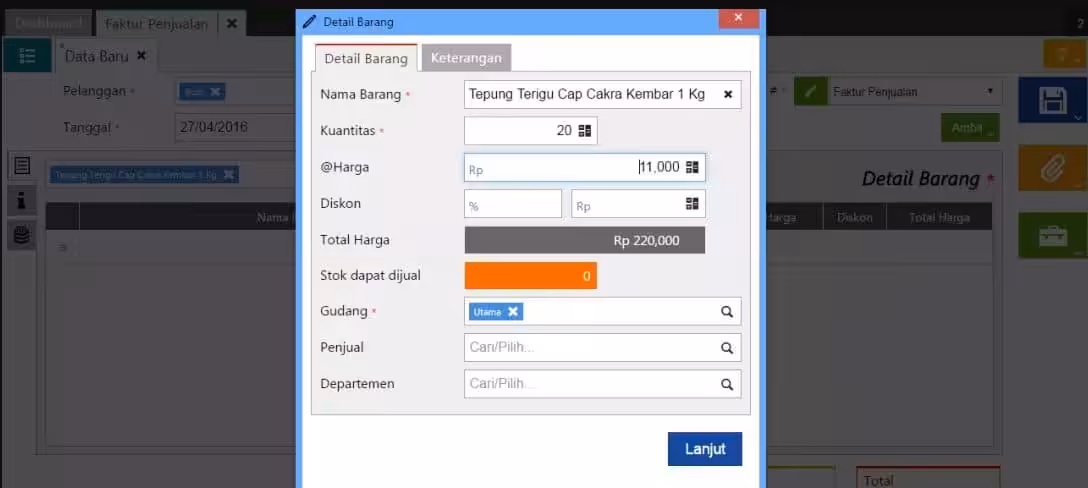The image size is (1088, 488).
Task: Click the Kuantitas field showing 20
Action: coord(531,131)
